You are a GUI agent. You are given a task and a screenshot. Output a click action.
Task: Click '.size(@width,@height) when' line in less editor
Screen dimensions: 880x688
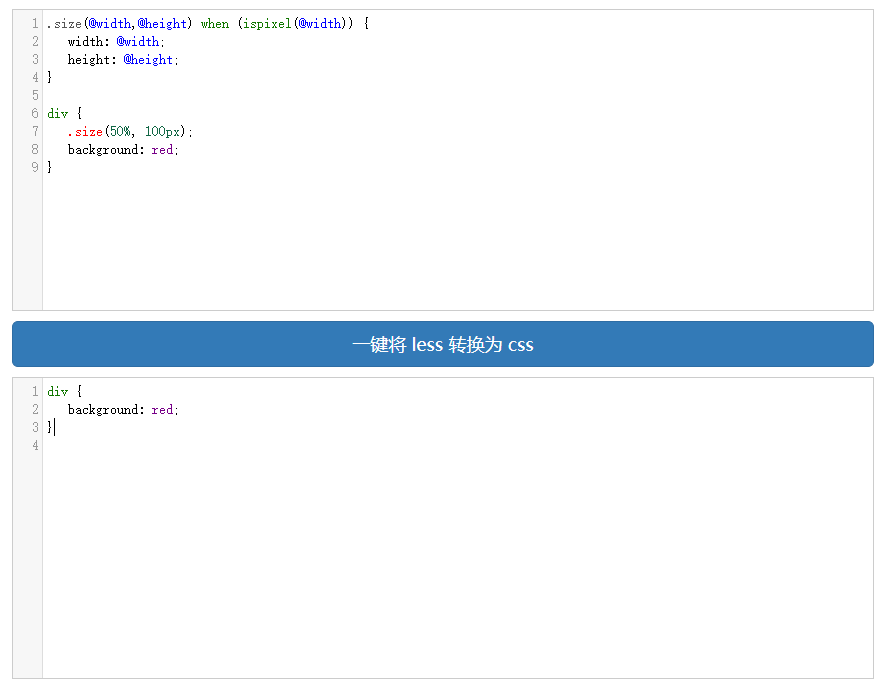(x=208, y=24)
